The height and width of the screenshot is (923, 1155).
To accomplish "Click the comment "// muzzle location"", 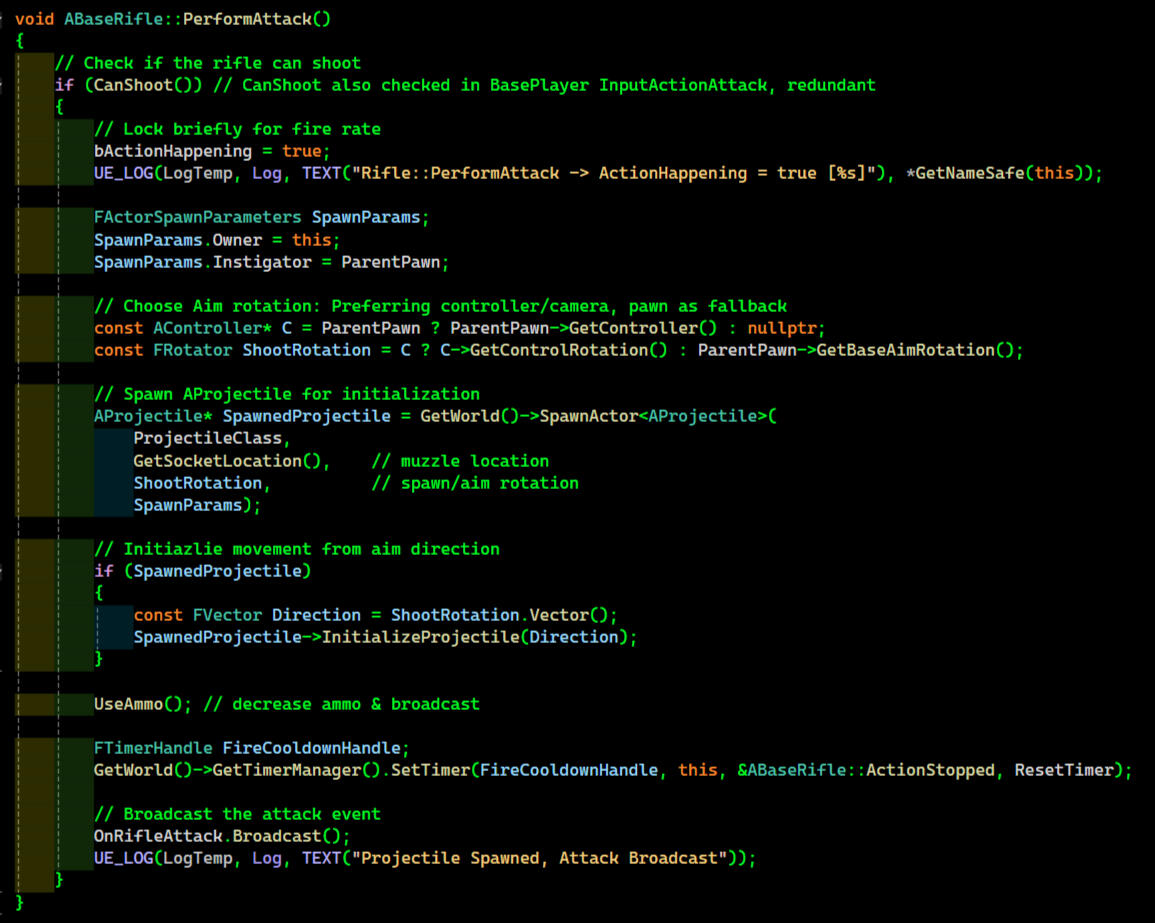I will coord(460,461).
